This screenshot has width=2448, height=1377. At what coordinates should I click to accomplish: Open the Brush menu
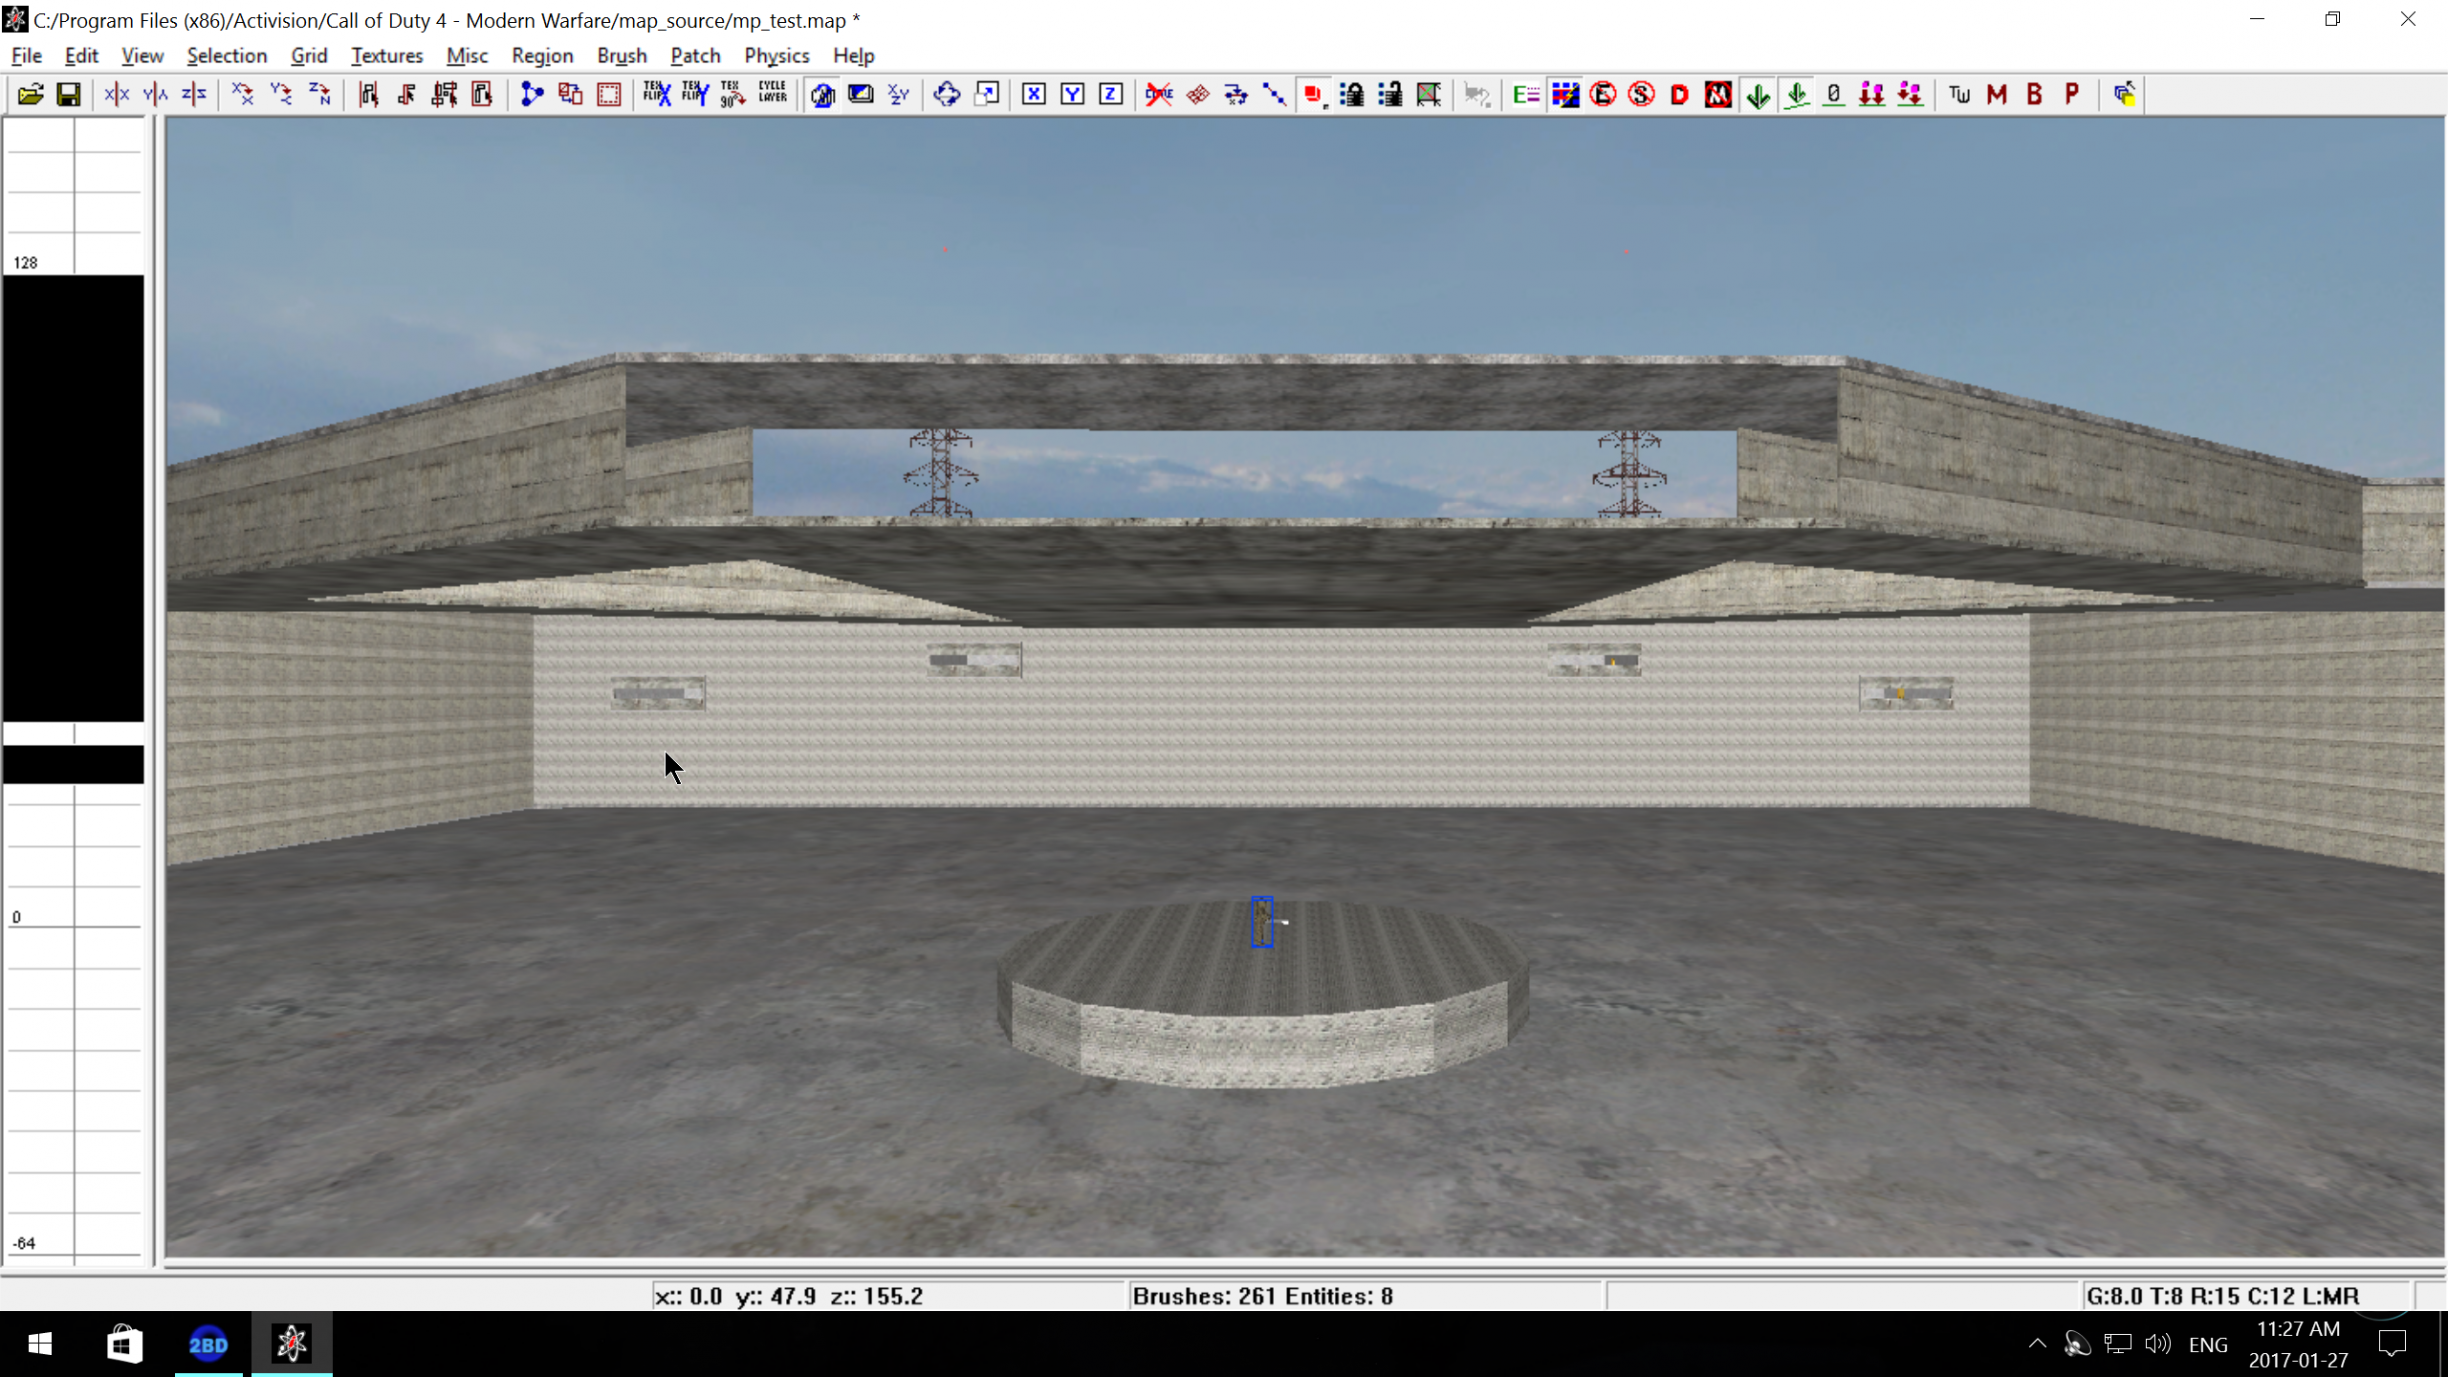622,55
